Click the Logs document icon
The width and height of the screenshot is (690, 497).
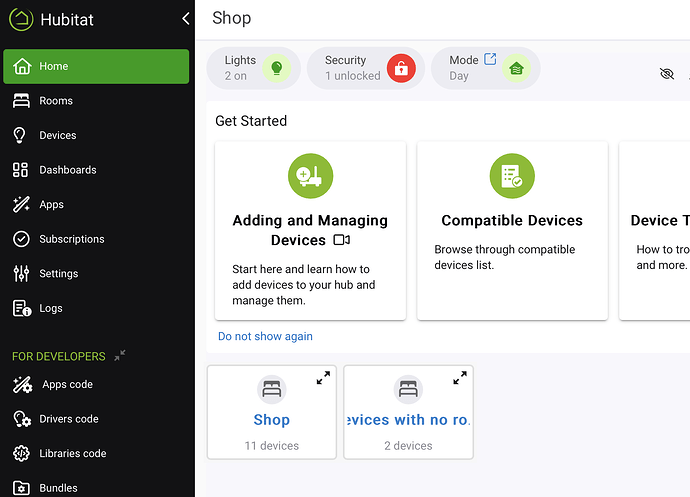pos(22,308)
